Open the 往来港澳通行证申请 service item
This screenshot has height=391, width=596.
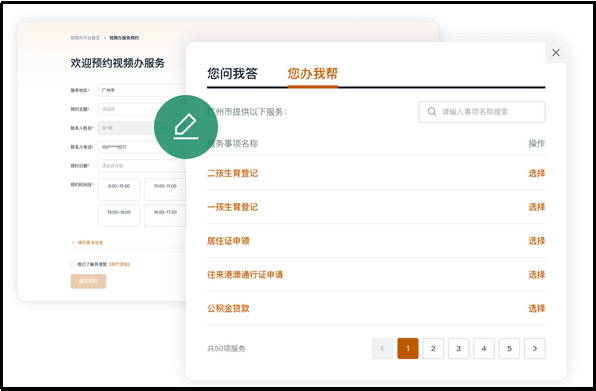pyautogui.click(x=245, y=275)
